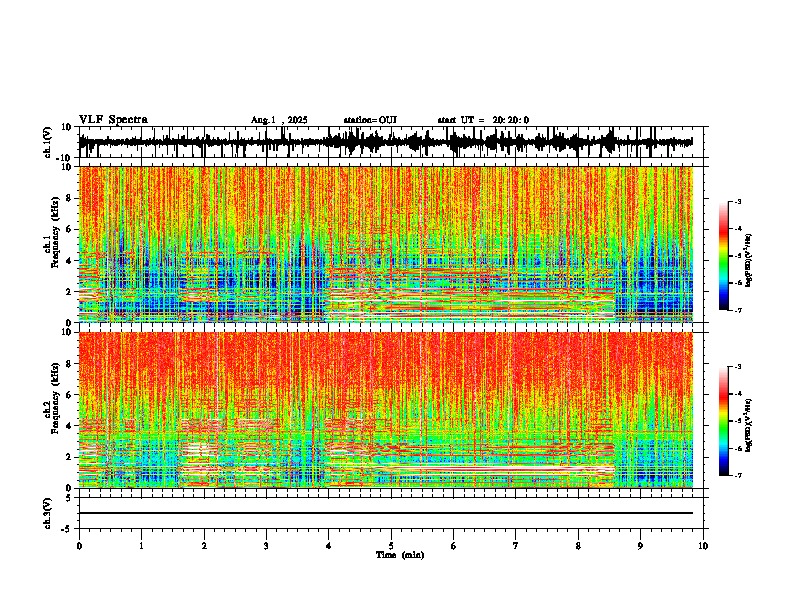This screenshot has width=792, height=612.
Task: Click the log(PSD) title beside ch.2 color bar
Action: coord(749,425)
